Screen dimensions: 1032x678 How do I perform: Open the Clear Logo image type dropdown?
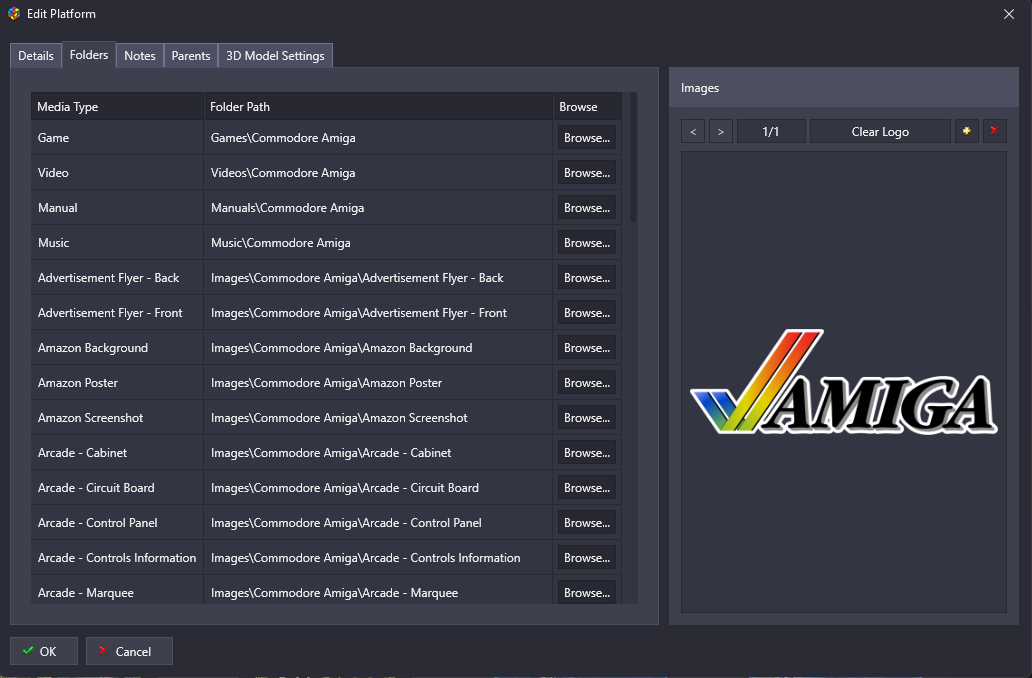pos(880,131)
